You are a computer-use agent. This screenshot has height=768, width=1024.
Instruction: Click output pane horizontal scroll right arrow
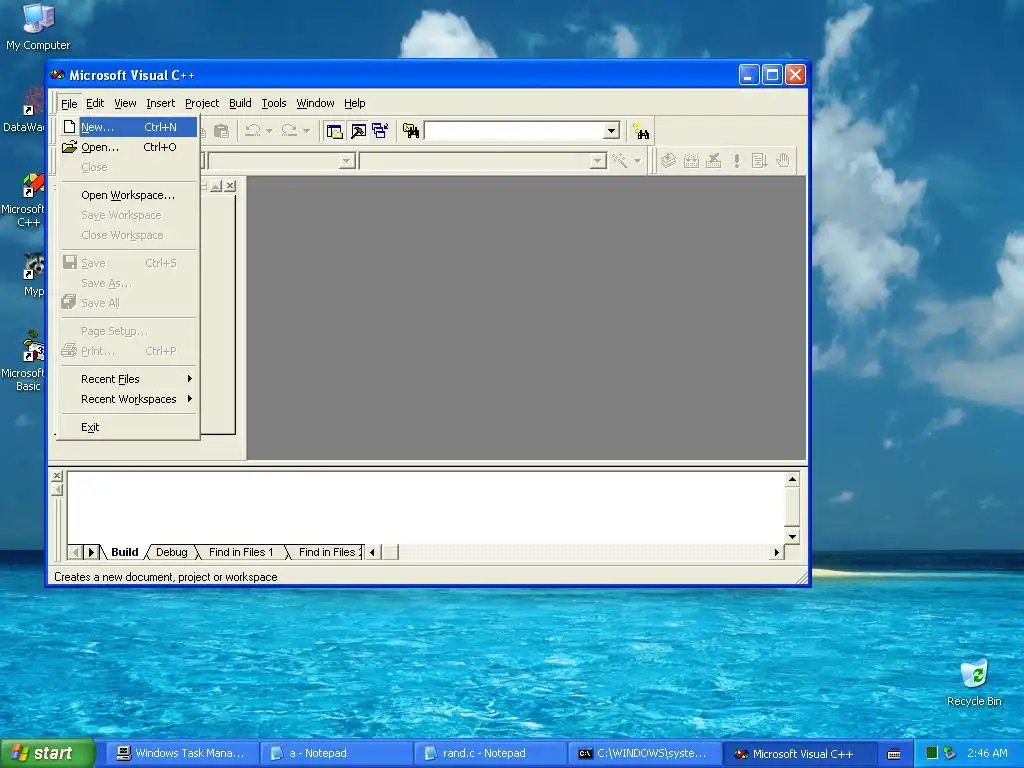pos(776,552)
